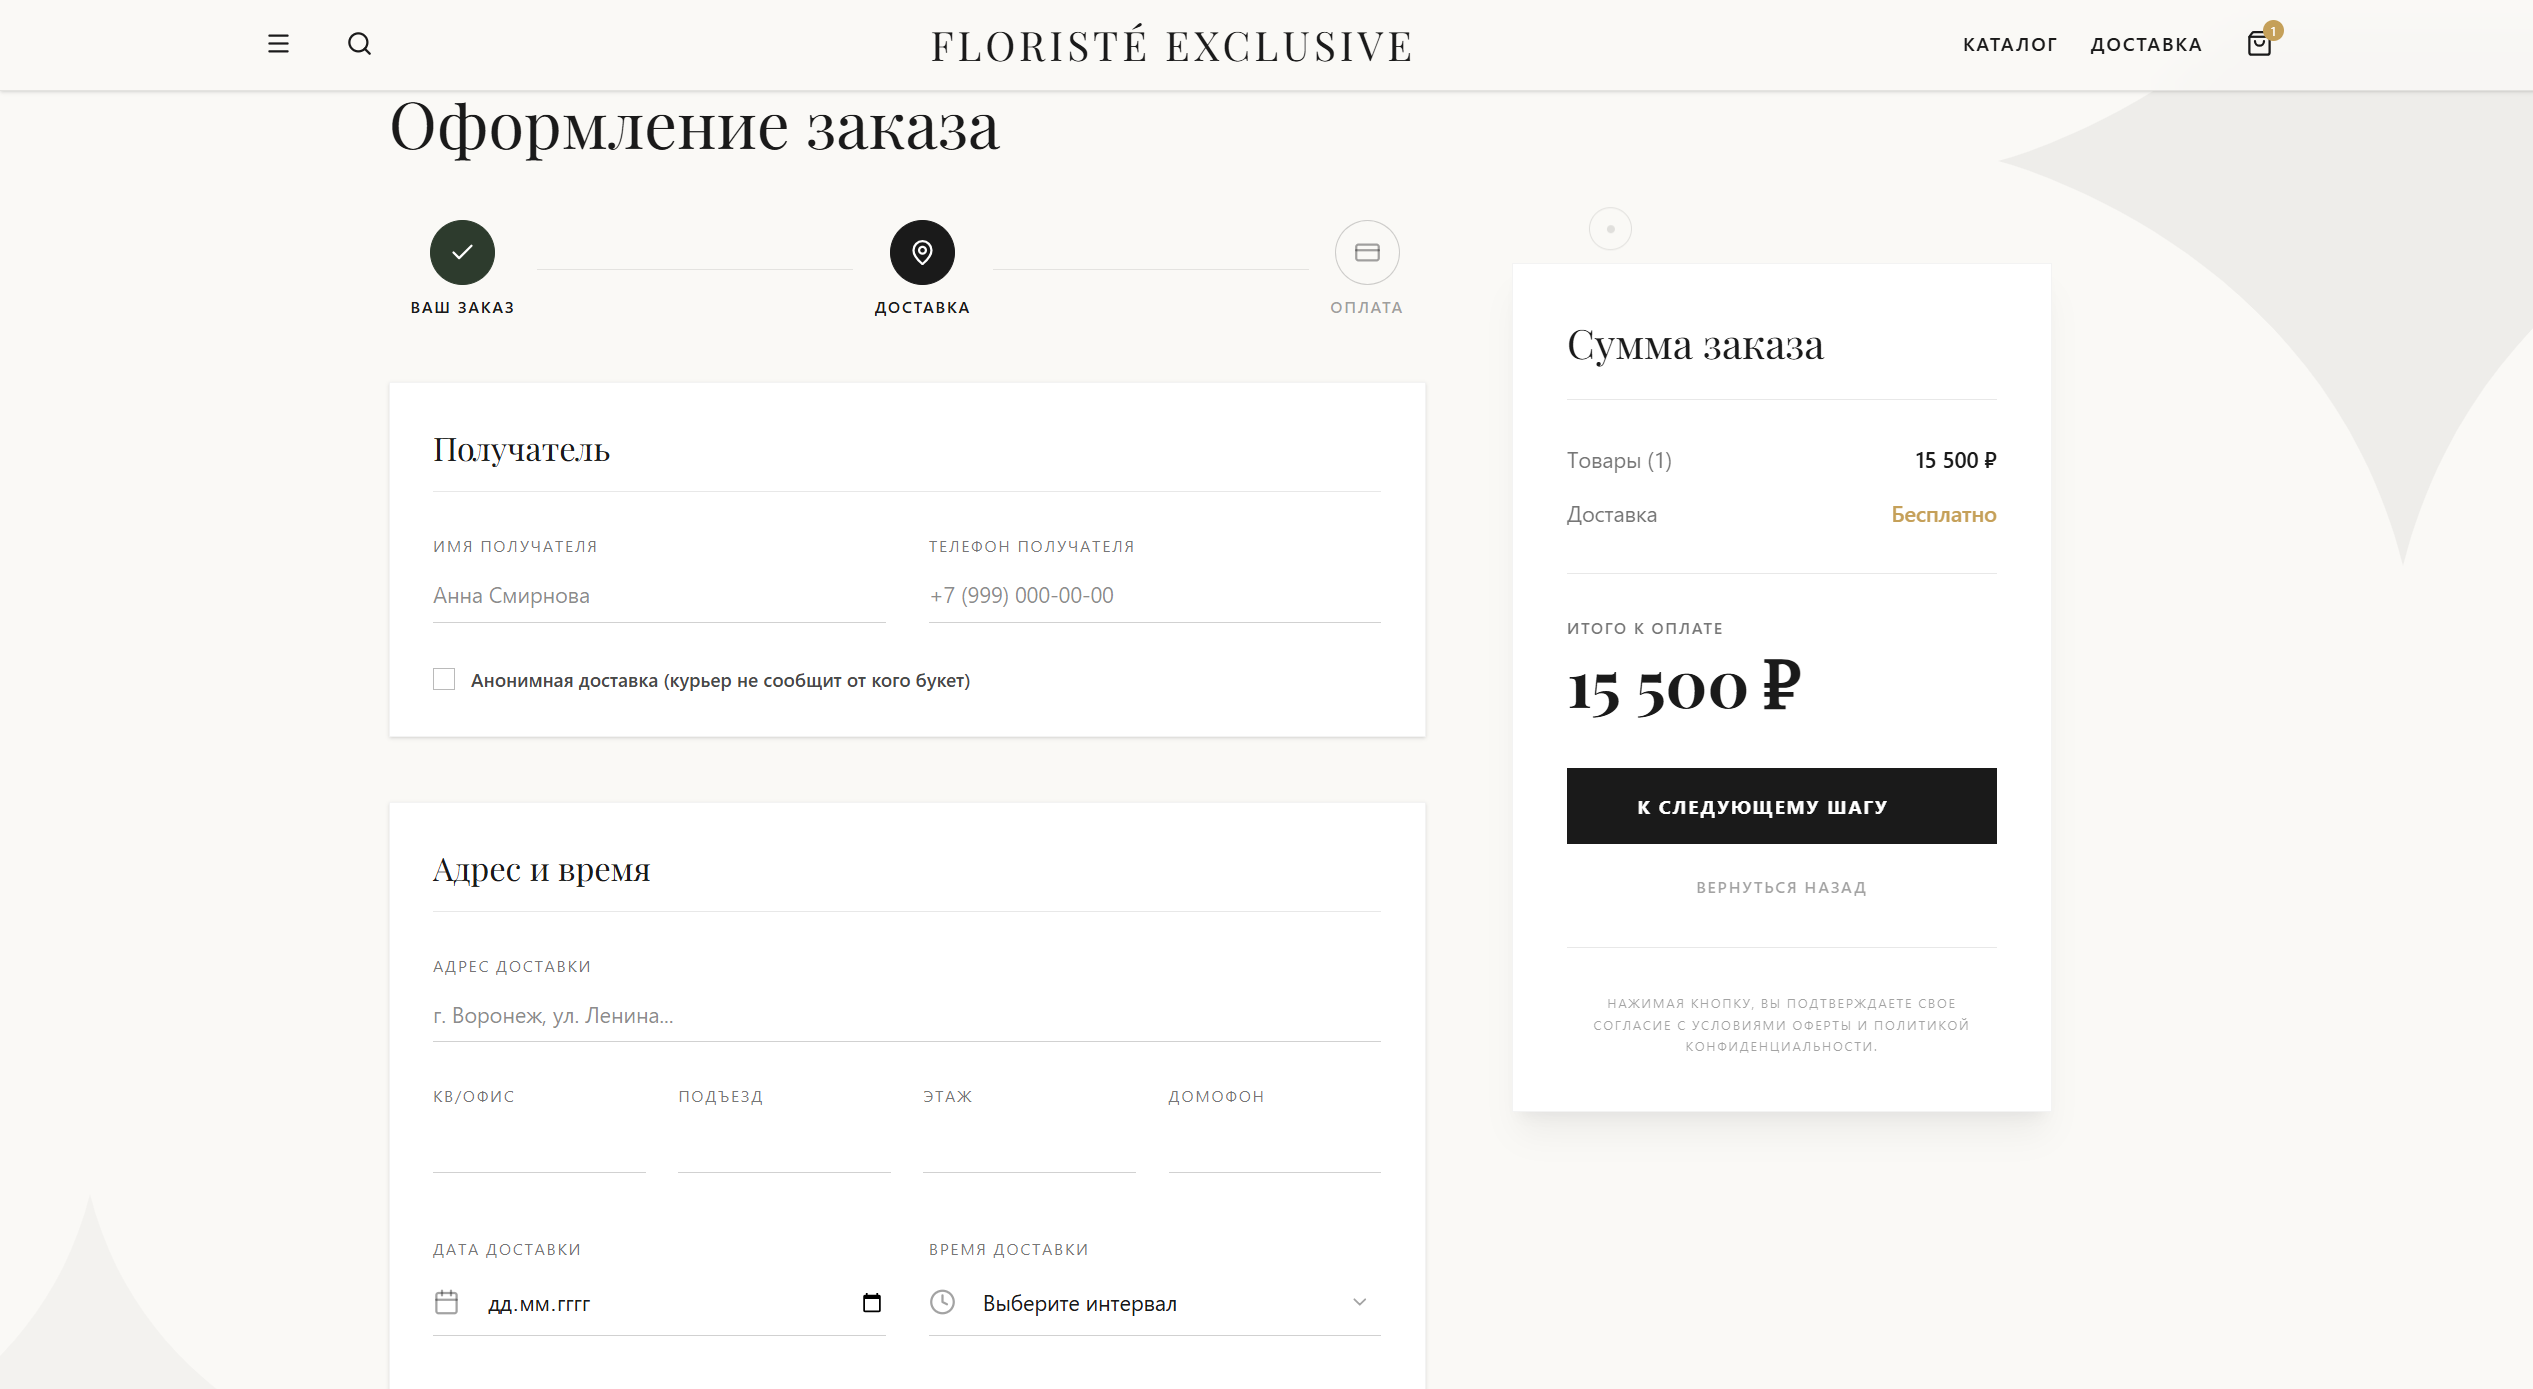Viewport: 2533px width, 1389px height.
Task: Click the 'Доставка' location pin step icon
Action: pyautogui.click(x=922, y=252)
